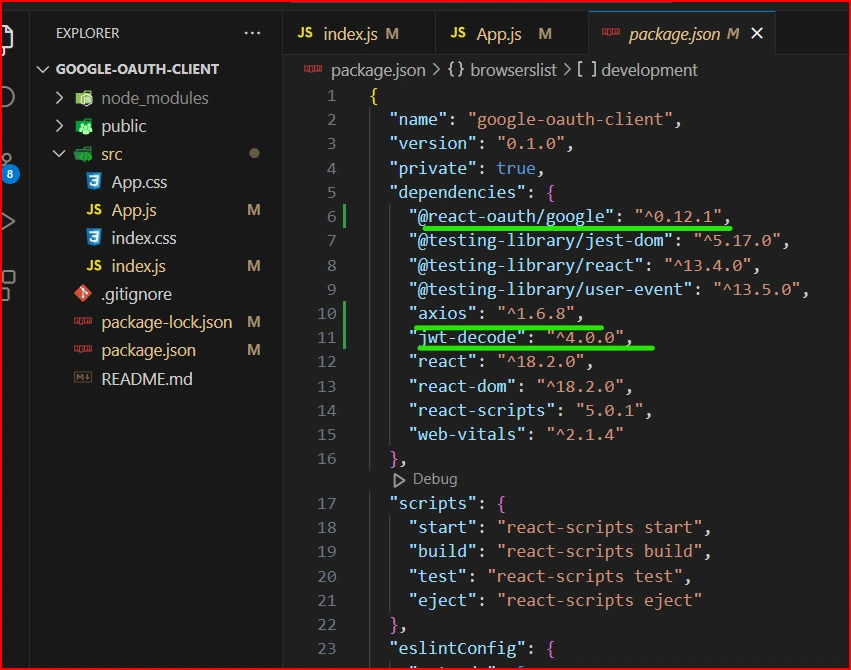Collapse the GOOGLE-OAUTH-CLIENT root folder
Screen dimensions: 851x670
pyautogui.click(x=43, y=69)
